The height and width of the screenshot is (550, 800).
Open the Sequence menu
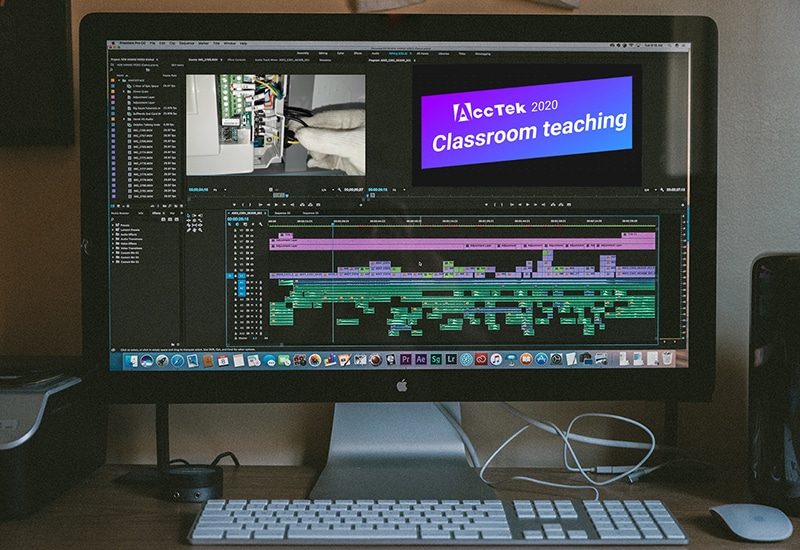(187, 43)
